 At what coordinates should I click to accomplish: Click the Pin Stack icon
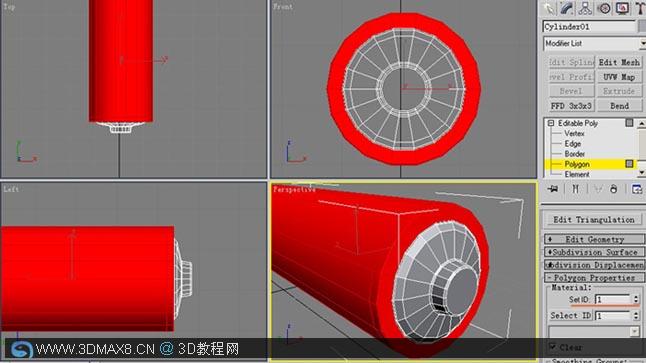pyautogui.click(x=553, y=189)
